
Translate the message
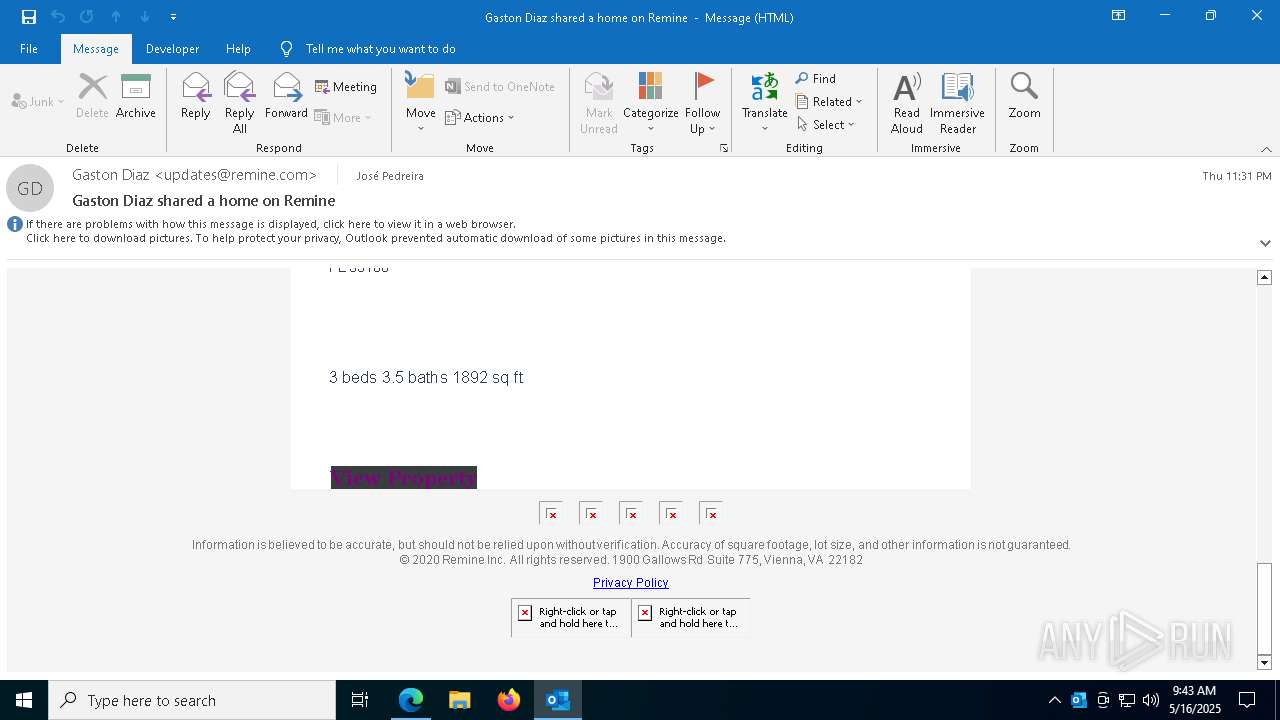coord(765,104)
